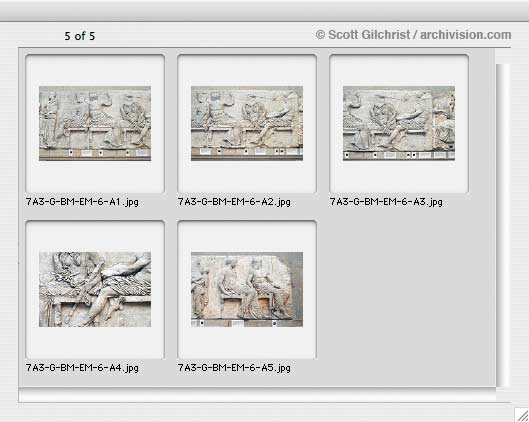Click filename label 7A3-G-BM-EM-6-A1.jpg

(82, 202)
